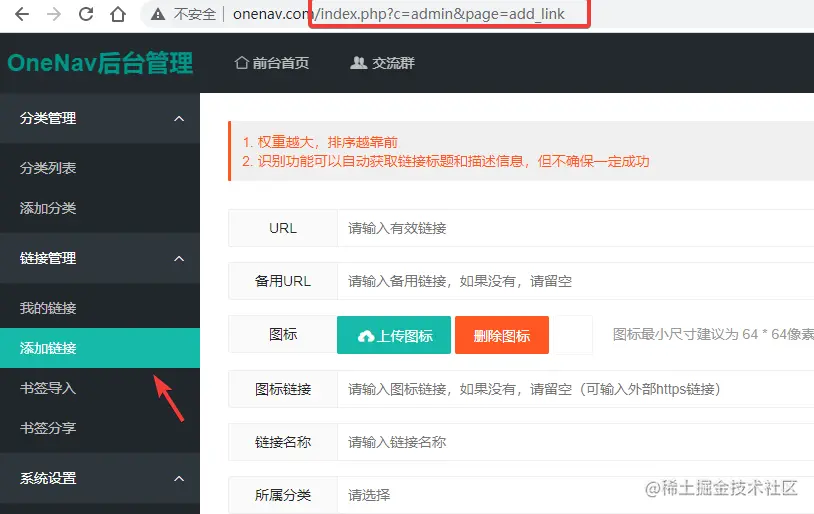Open the 所属分类 请选择 dropdown
This screenshot has width=814, height=514.
576,495
